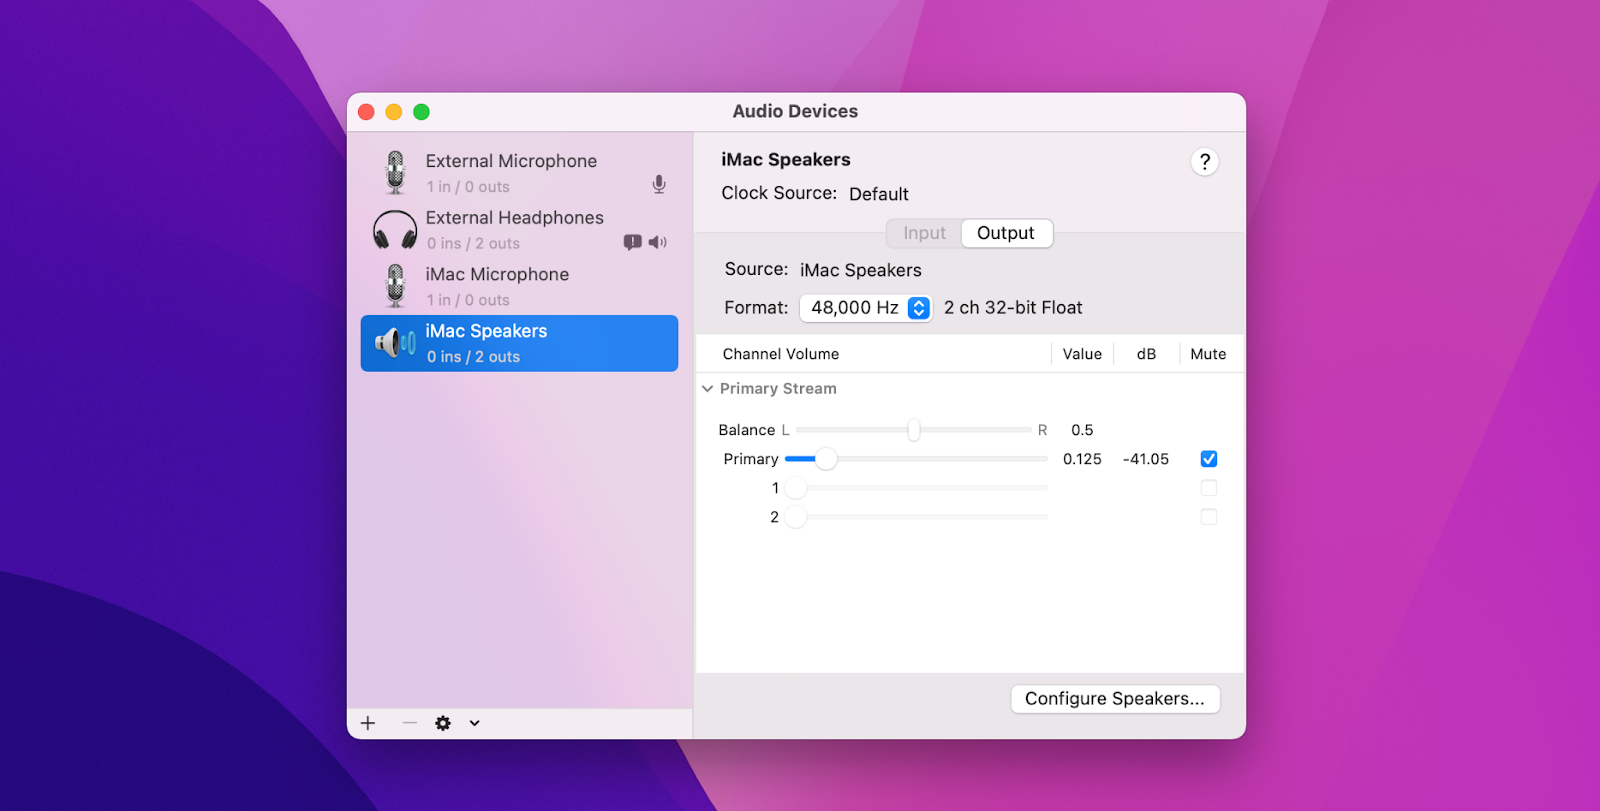Click the External Headphones headphone icon

(x=395, y=230)
